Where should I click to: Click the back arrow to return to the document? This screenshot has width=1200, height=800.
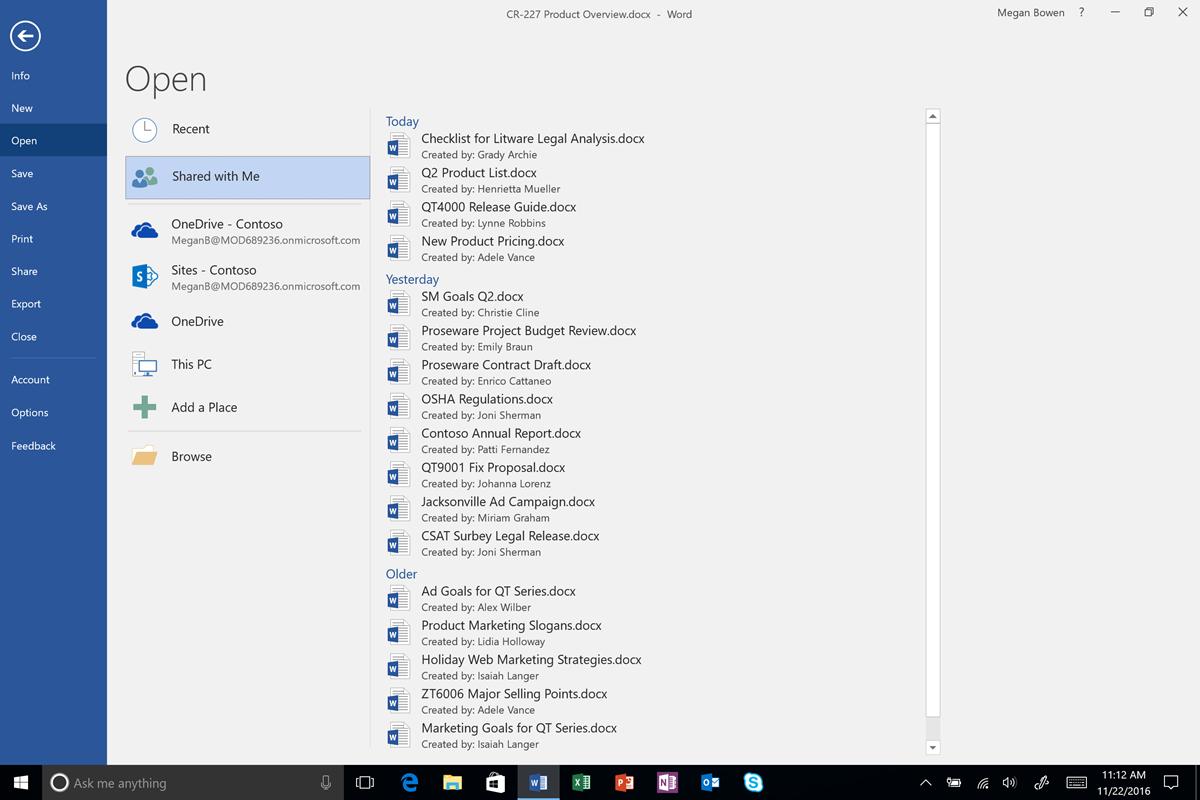[25, 36]
